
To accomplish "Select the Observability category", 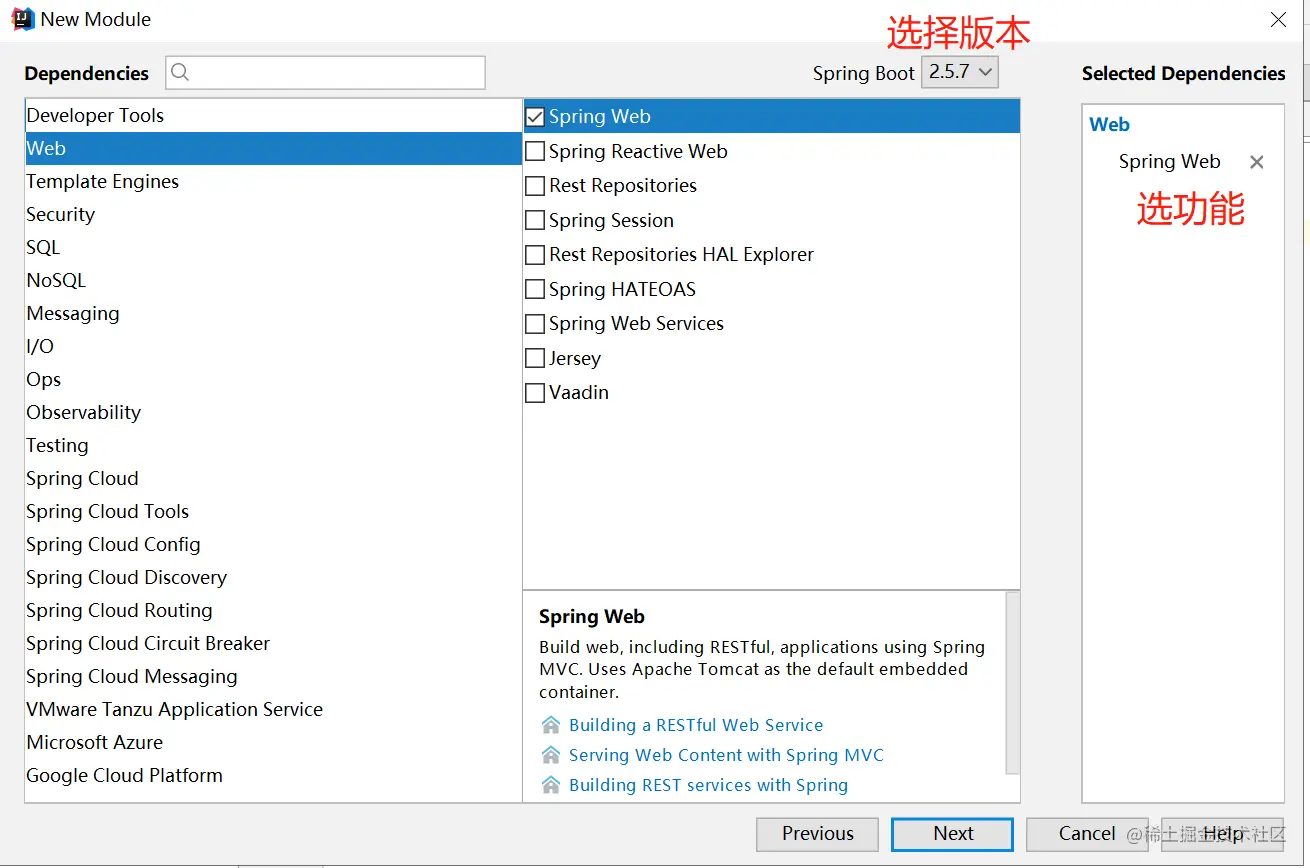I will click(x=273, y=413).
